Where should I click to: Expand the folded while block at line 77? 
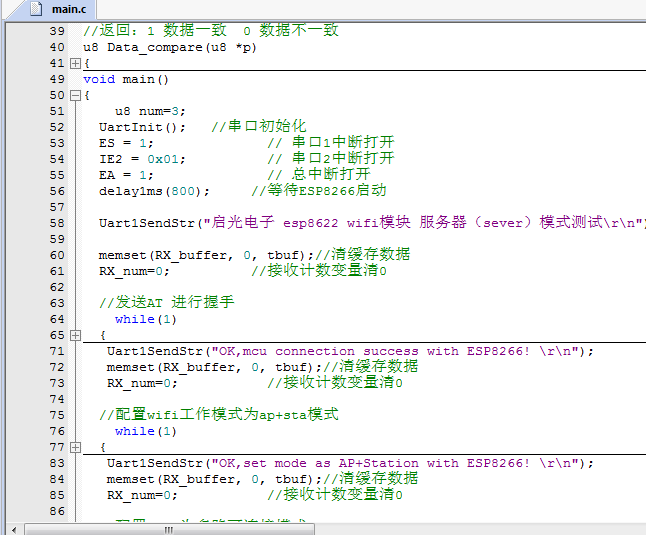tap(75, 447)
